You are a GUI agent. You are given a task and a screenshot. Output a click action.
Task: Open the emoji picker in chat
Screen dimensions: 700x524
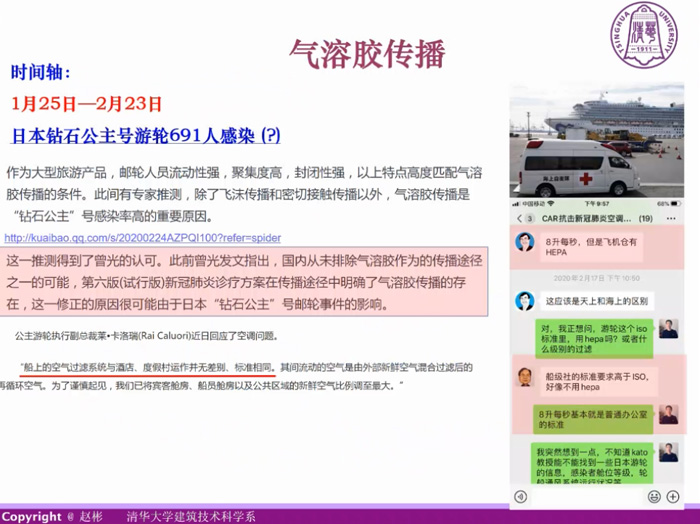(x=654, y=496)
